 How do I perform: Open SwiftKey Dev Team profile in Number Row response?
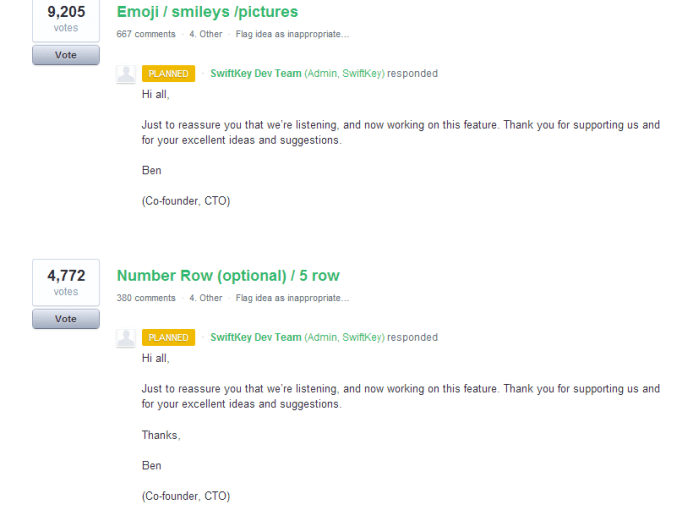tap(255, 338)
